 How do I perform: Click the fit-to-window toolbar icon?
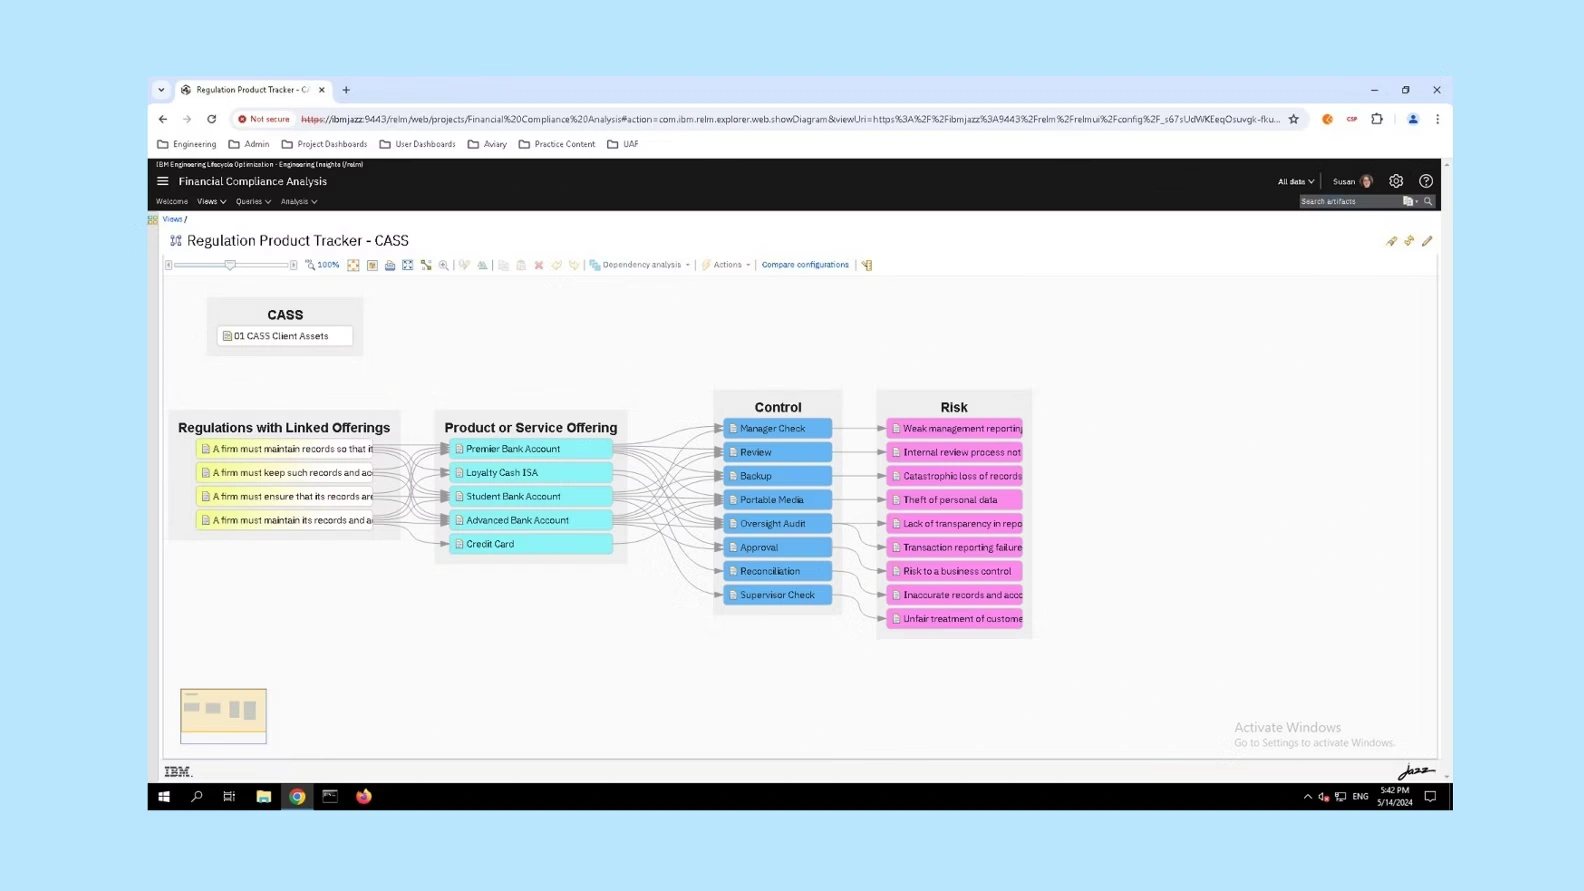[353, 265]
